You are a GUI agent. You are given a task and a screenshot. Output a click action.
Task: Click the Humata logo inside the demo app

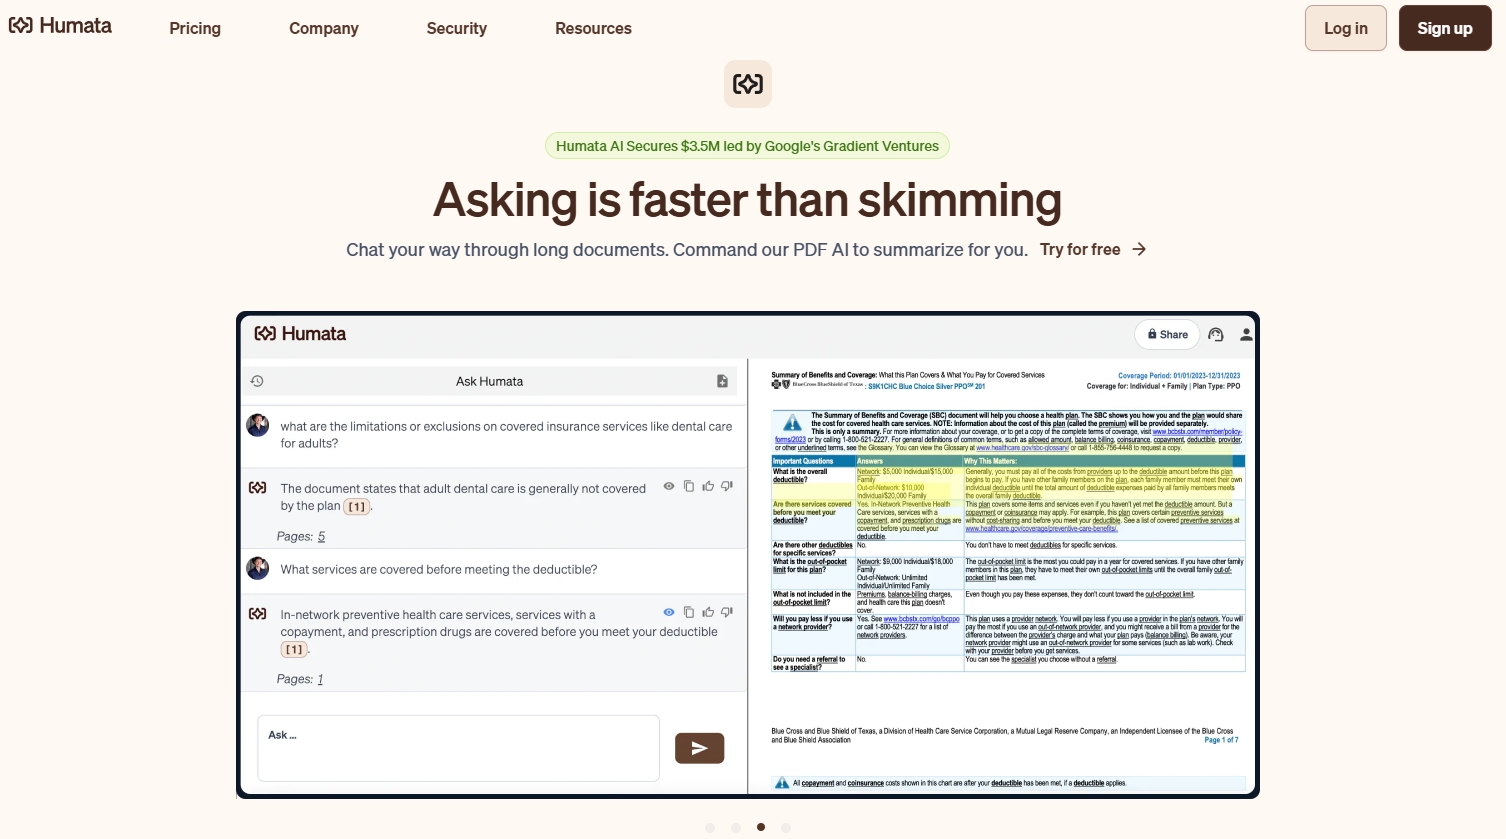300,334
